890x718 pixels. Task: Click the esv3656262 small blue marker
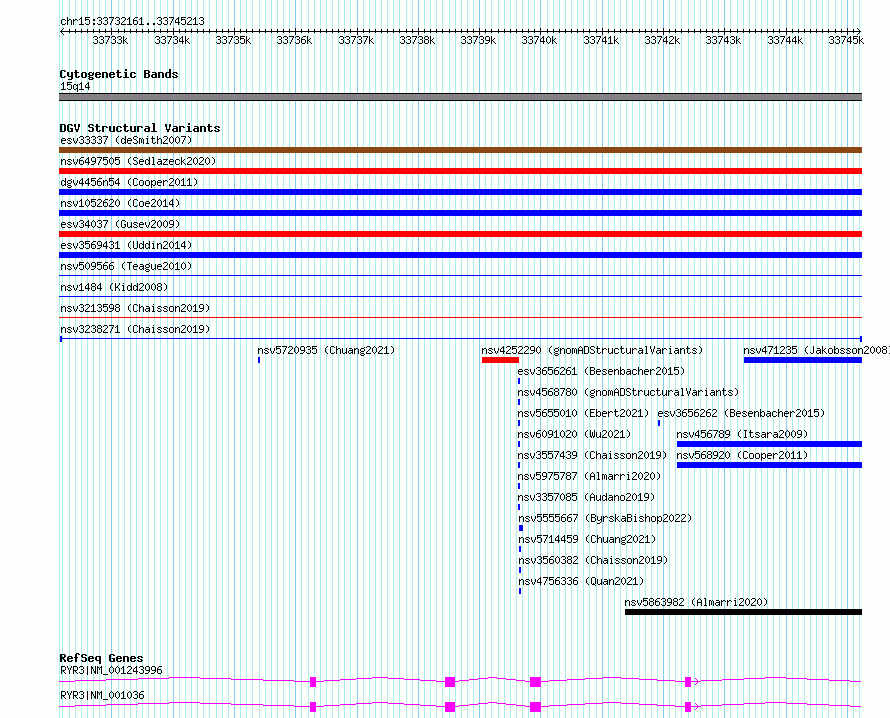pos(658,423)
